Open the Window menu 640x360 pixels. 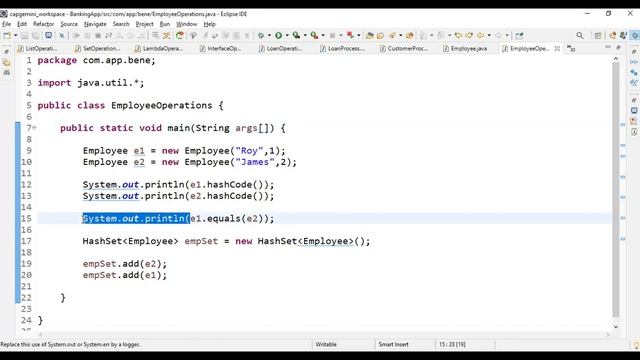click(187, 24)
